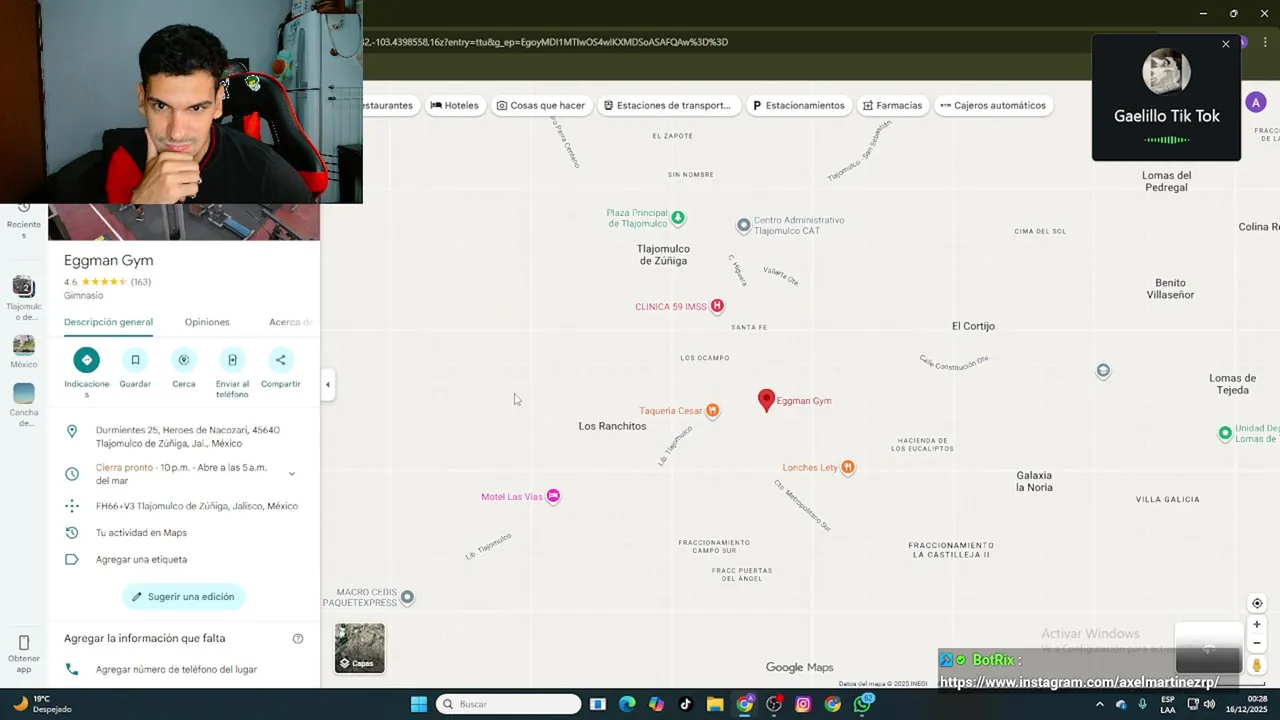Click the Guardar bookmark icon

[135, 360]
